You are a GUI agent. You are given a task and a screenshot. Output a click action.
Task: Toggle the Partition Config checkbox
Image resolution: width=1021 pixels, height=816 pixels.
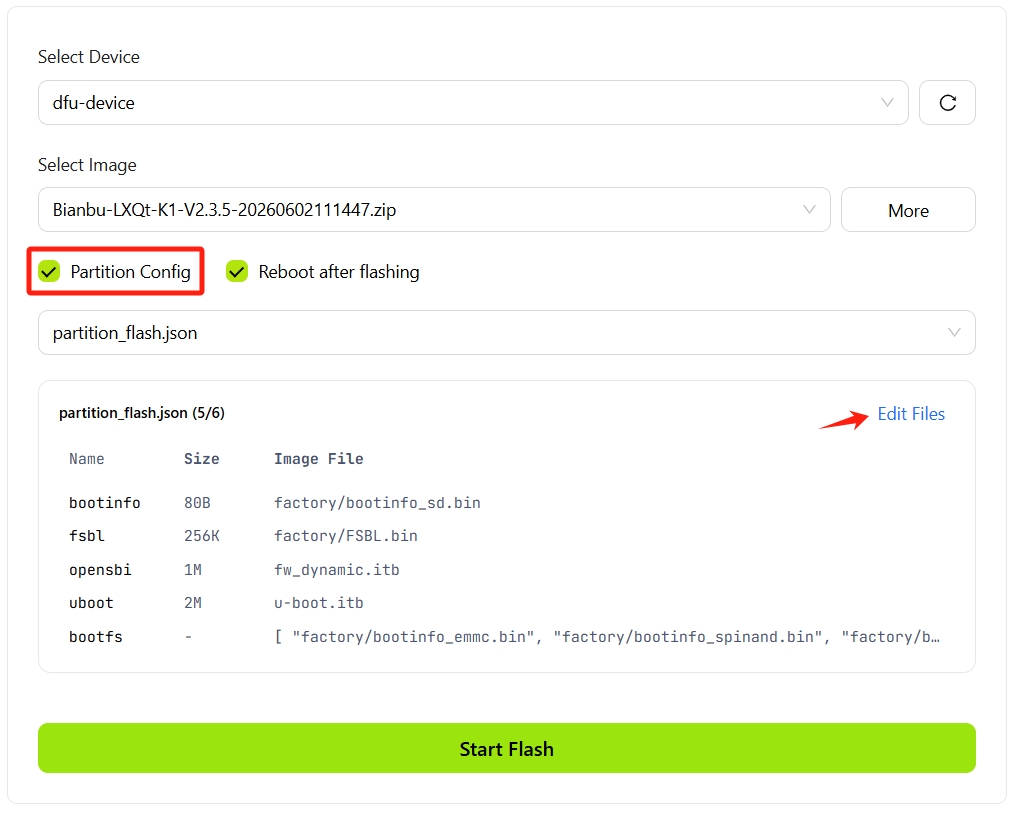click(x=49, y=272)
